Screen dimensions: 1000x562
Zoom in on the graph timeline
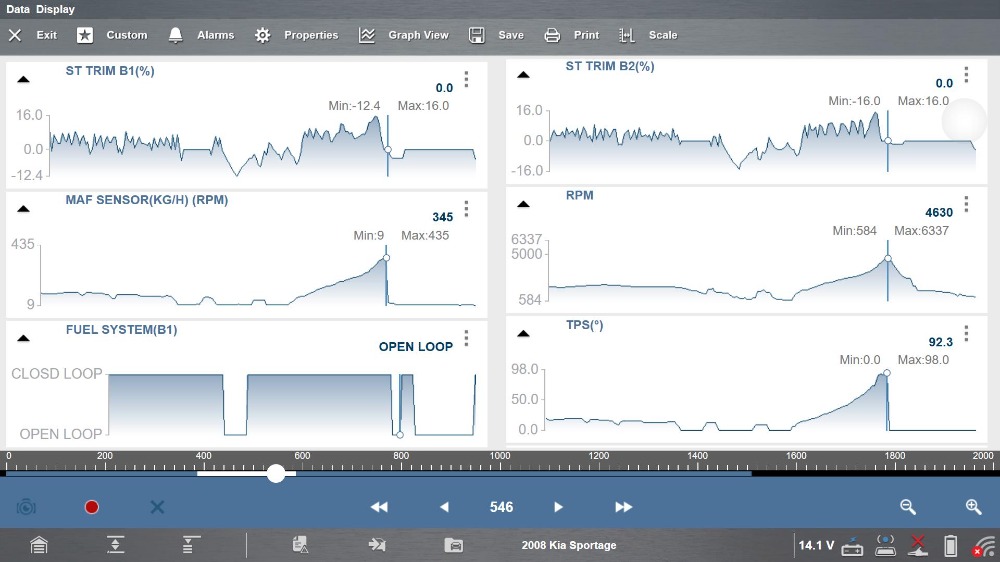click(973, 507)
